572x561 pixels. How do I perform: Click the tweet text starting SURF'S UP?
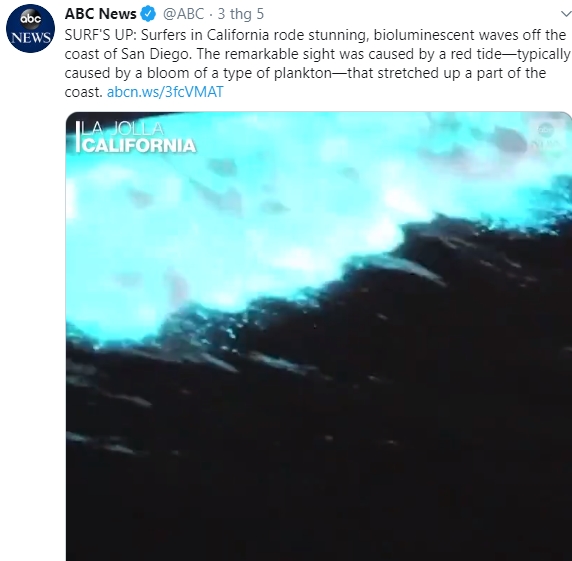point(317,63)
